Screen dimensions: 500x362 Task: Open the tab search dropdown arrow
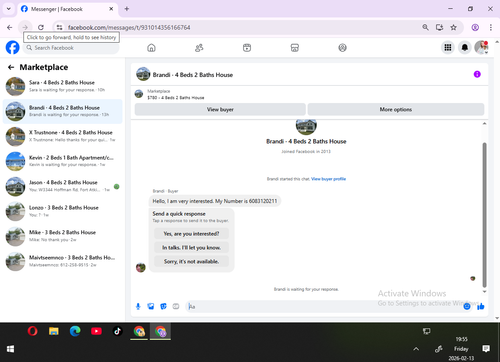(9, 9)
